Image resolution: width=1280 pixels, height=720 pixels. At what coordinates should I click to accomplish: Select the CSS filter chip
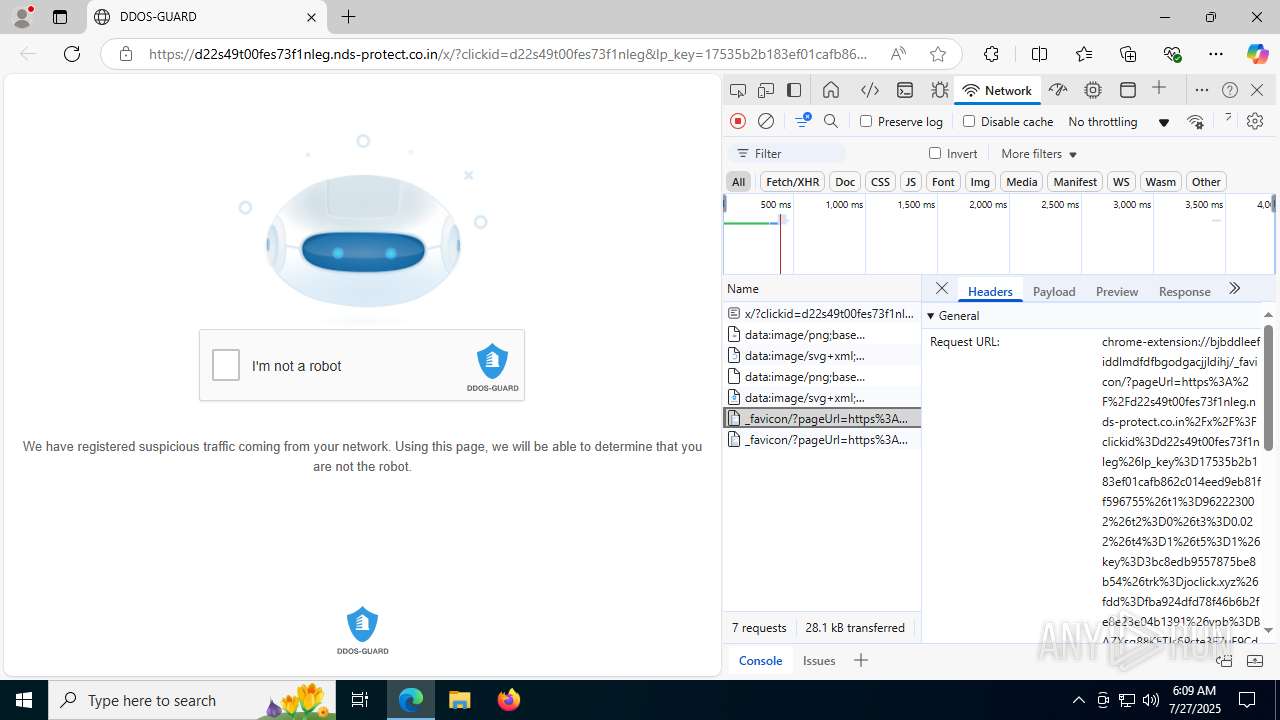(x=880, y=181)
